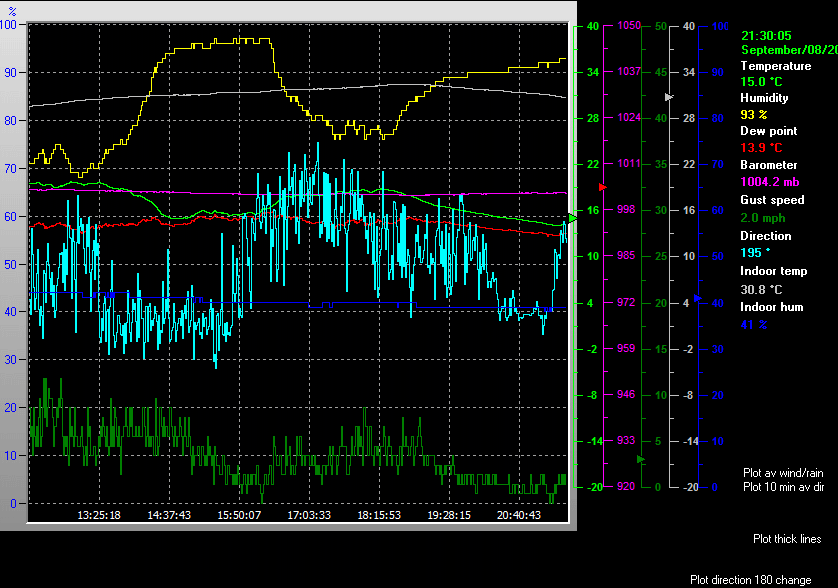Click the 21:30:05 timestamp

click(766, 35)
